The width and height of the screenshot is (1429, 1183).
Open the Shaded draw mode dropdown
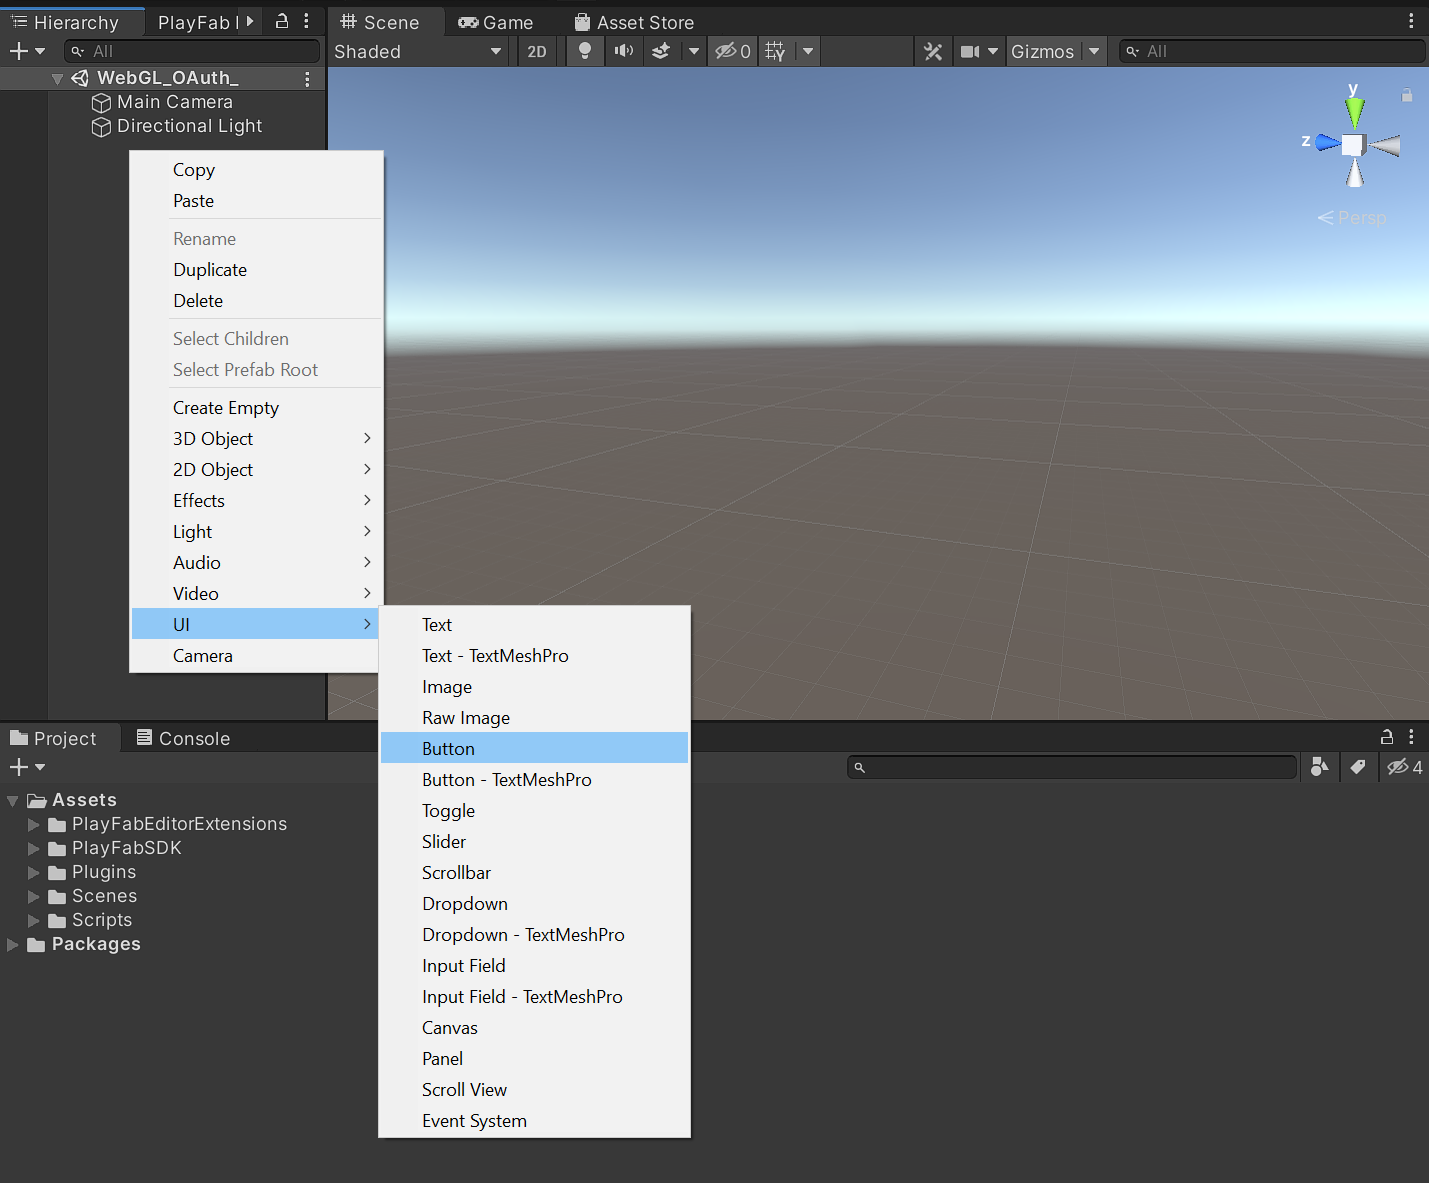[417, 51]
